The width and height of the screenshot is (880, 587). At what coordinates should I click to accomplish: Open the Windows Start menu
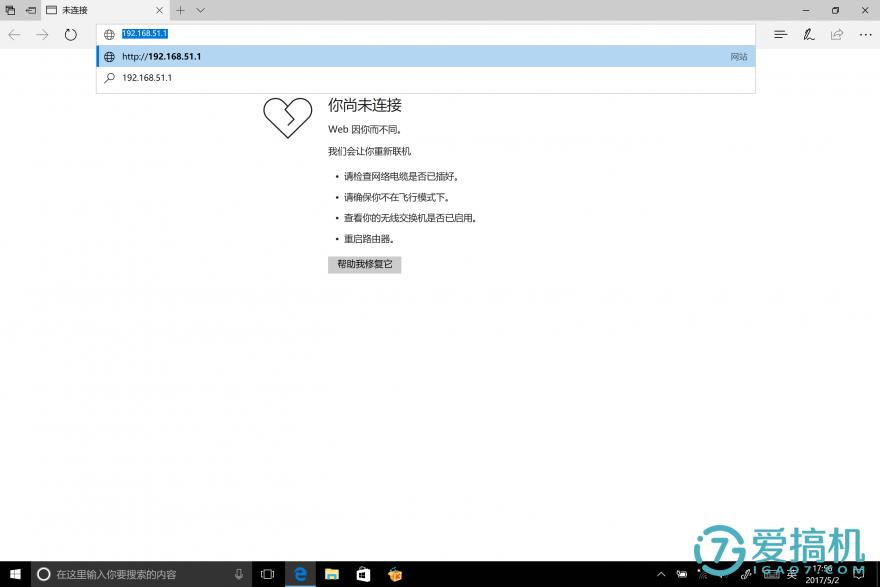click(x=13, y=574)
